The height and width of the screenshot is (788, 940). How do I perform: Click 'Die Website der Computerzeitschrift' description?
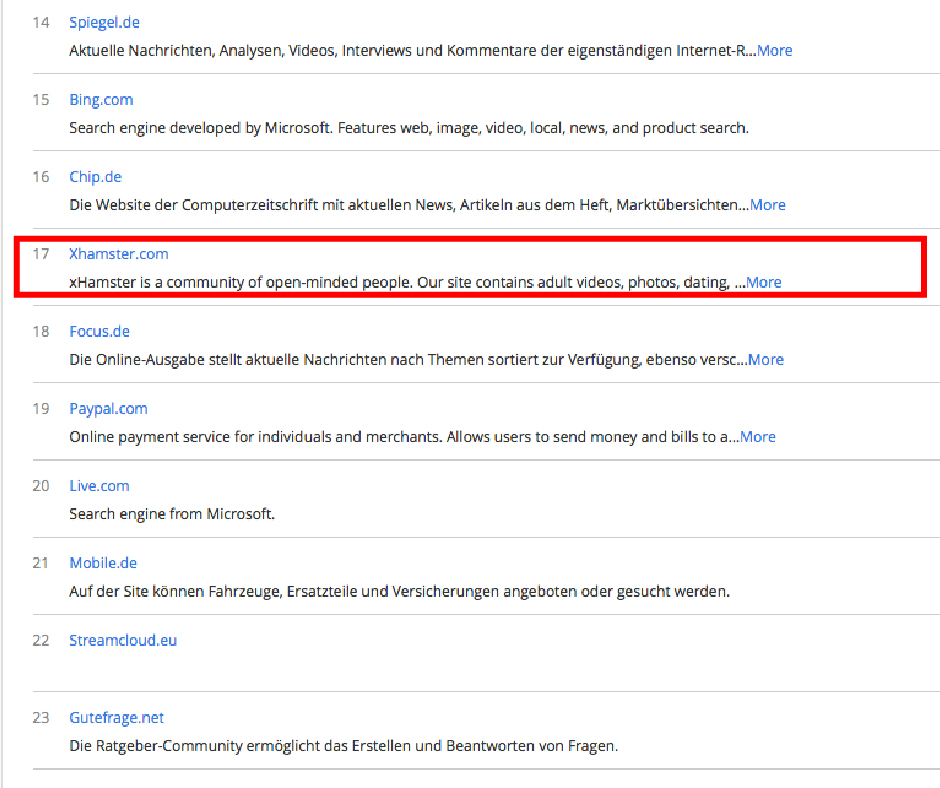click(x=409, y=205)
